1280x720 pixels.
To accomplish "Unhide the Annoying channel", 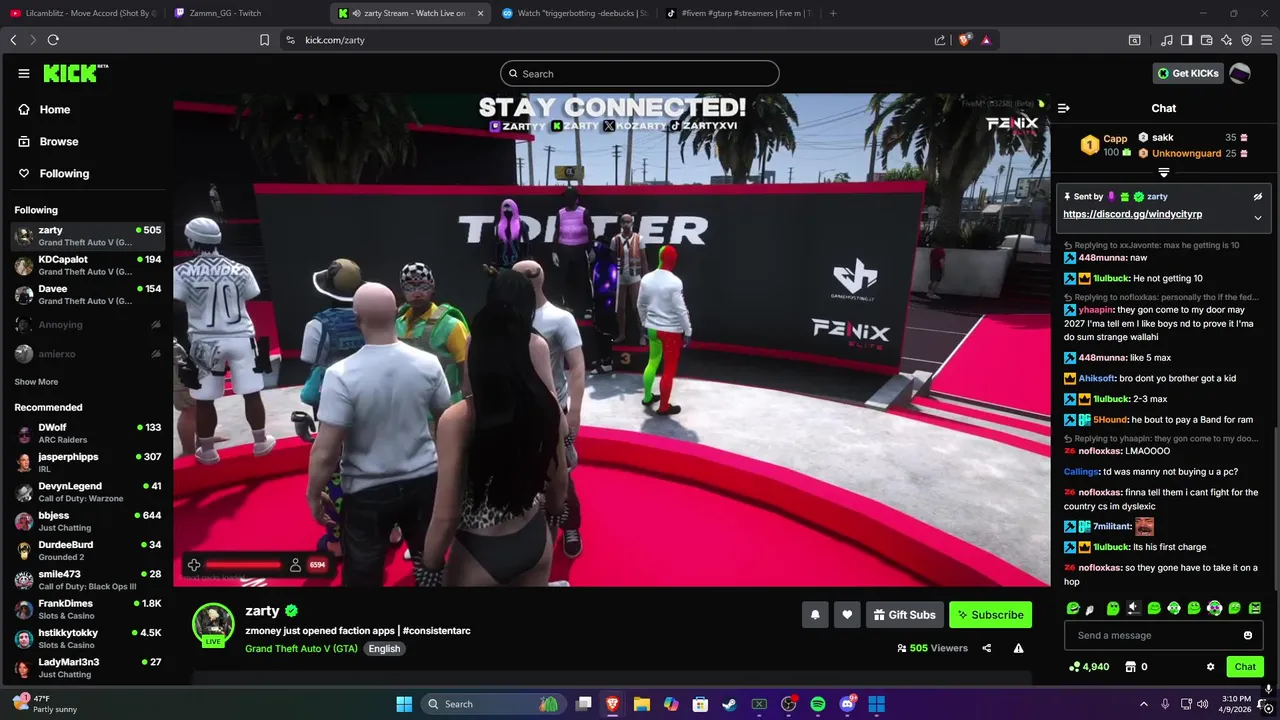I will (x=156, y=325).
